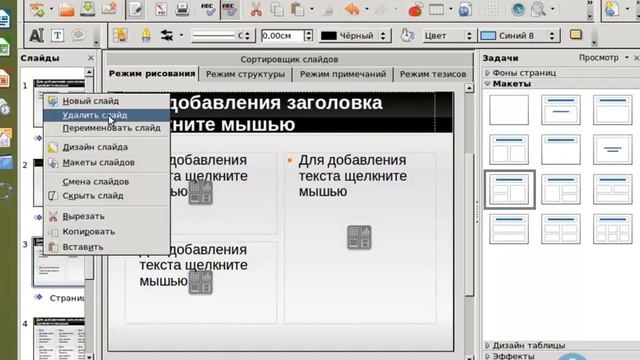This screenshot has width=640, height=360.
Task: Click the printer icon
Action: coord(182,9)
